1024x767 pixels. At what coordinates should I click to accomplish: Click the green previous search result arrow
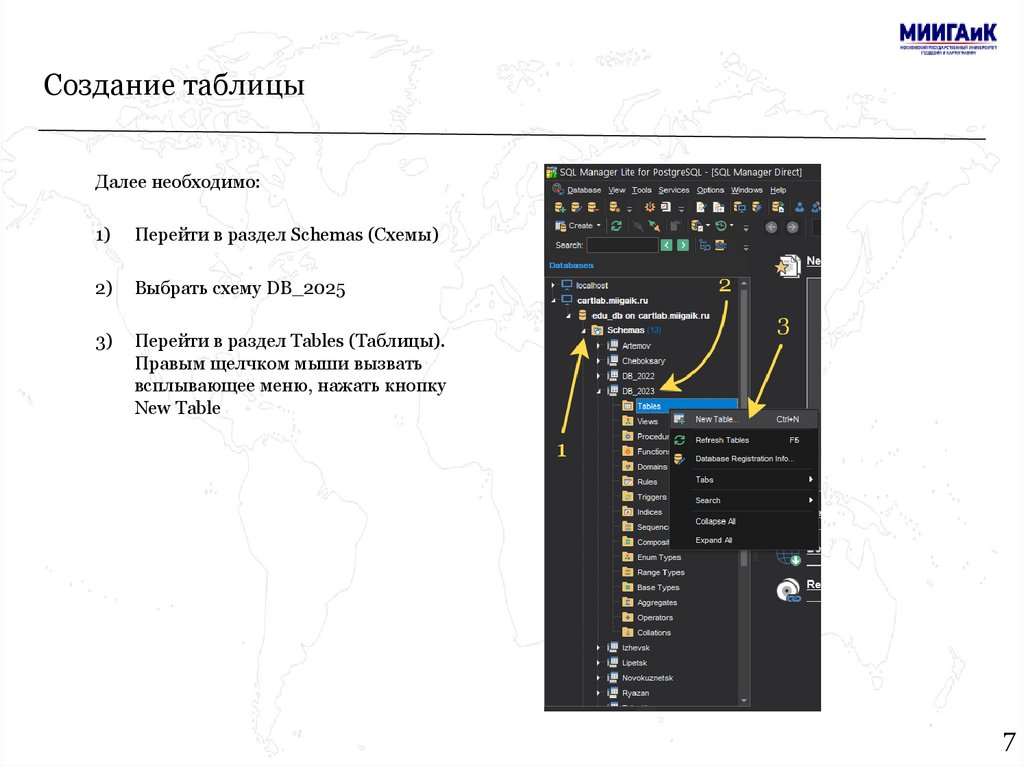pos(666,245)
